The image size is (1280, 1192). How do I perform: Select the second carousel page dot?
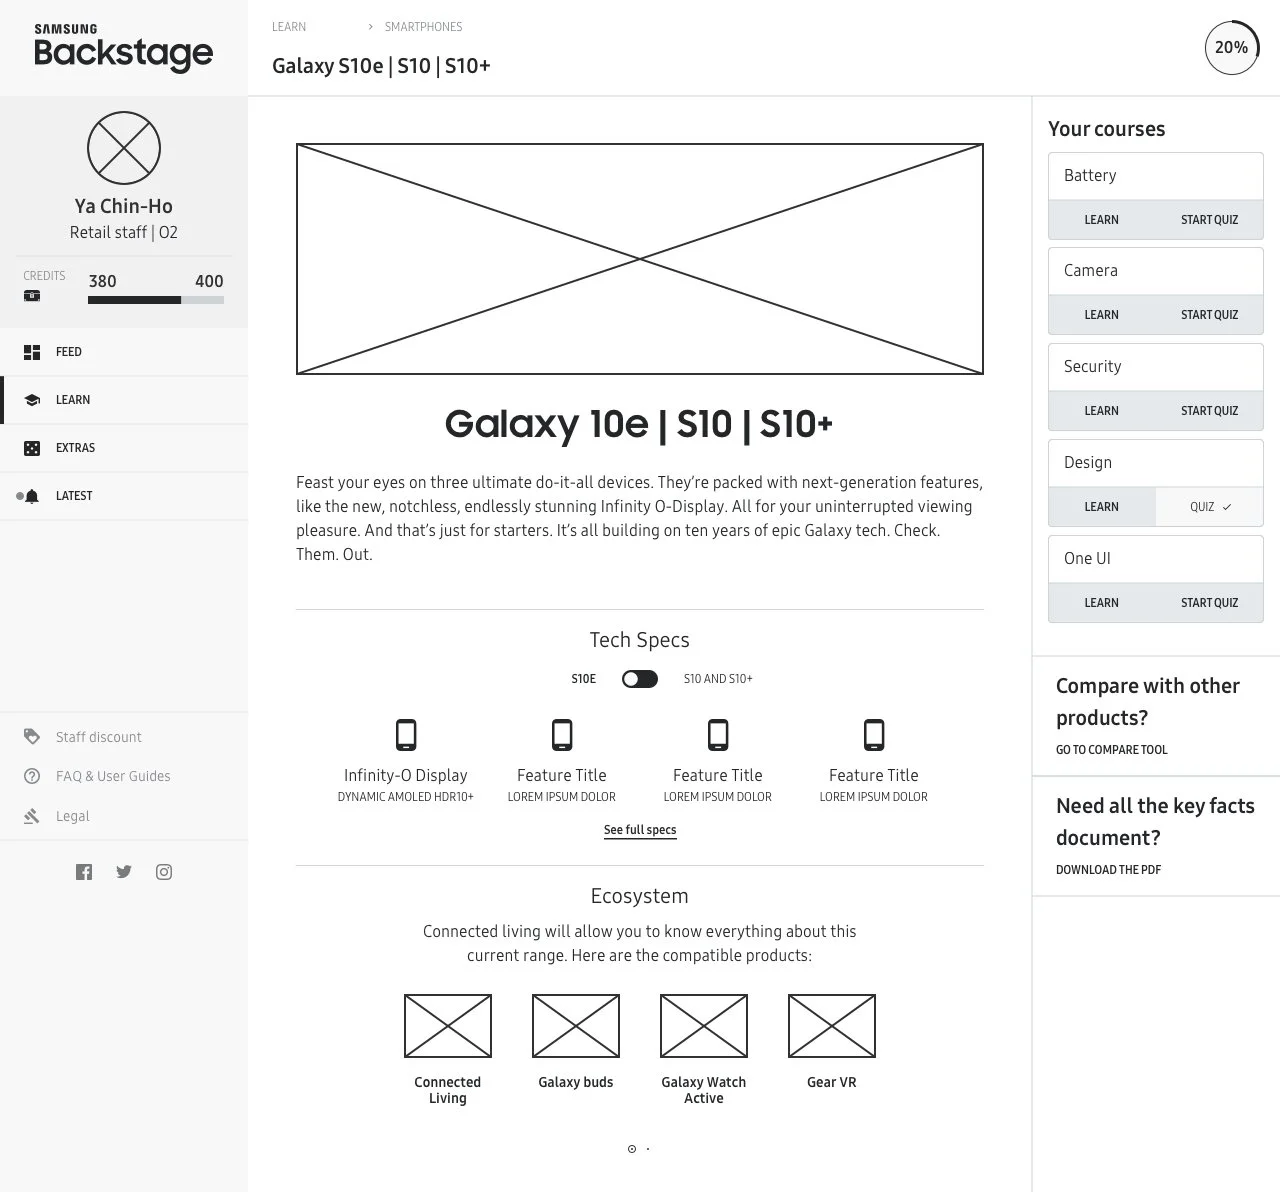pyautogui.click(x=648, y=1149)
